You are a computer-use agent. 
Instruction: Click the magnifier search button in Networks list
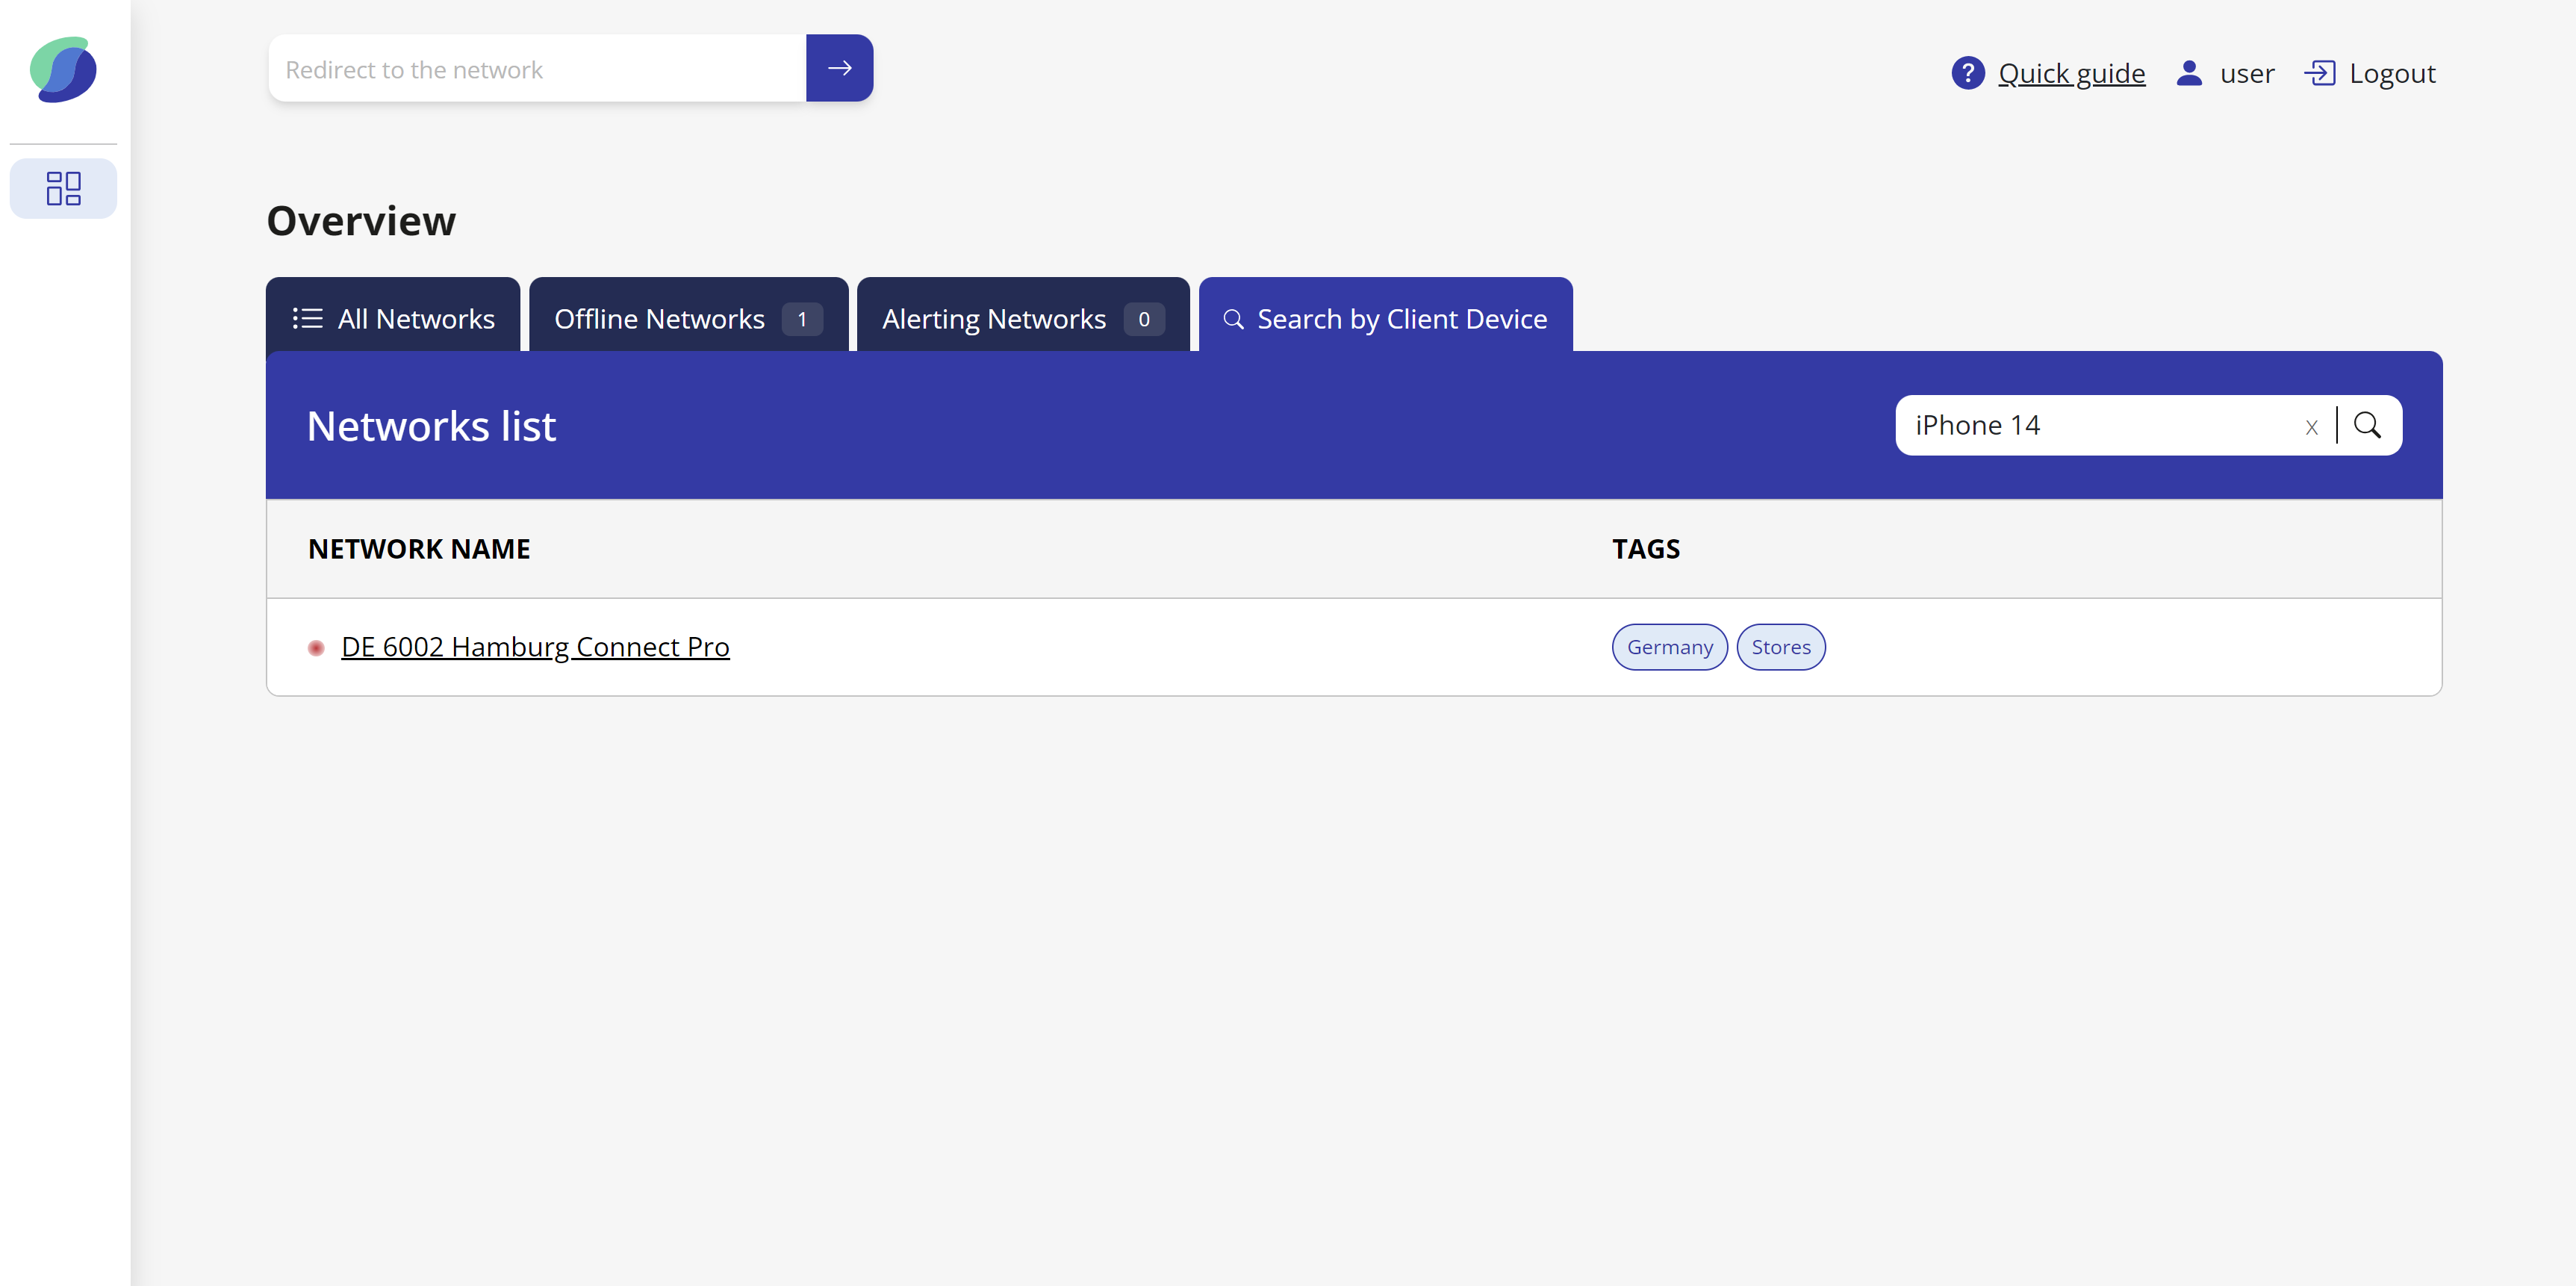pos(2367,425)
